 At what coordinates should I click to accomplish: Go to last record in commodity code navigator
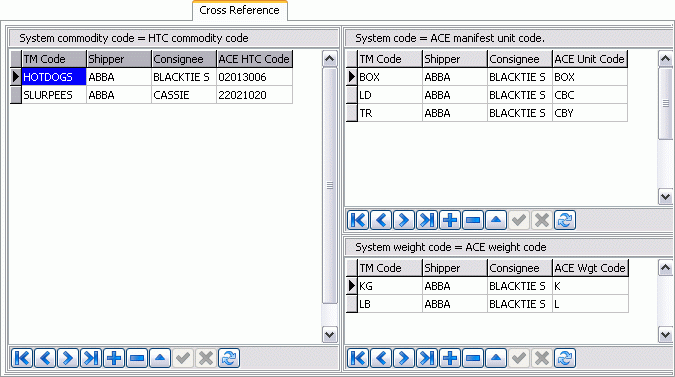[x=91, y=358]
